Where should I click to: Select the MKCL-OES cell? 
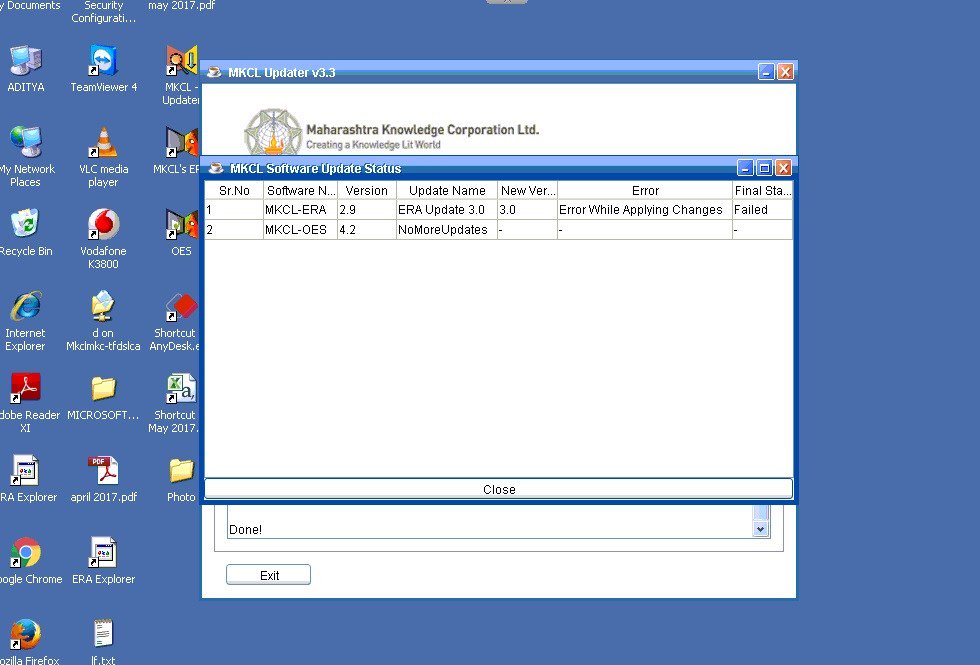301,230
